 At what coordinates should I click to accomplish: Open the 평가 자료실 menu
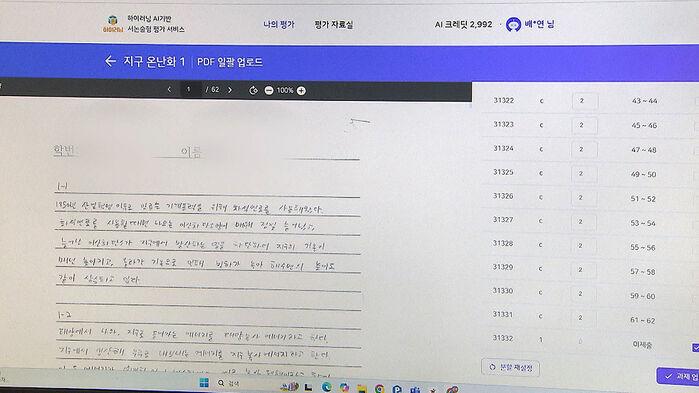[x=333, y=25]
